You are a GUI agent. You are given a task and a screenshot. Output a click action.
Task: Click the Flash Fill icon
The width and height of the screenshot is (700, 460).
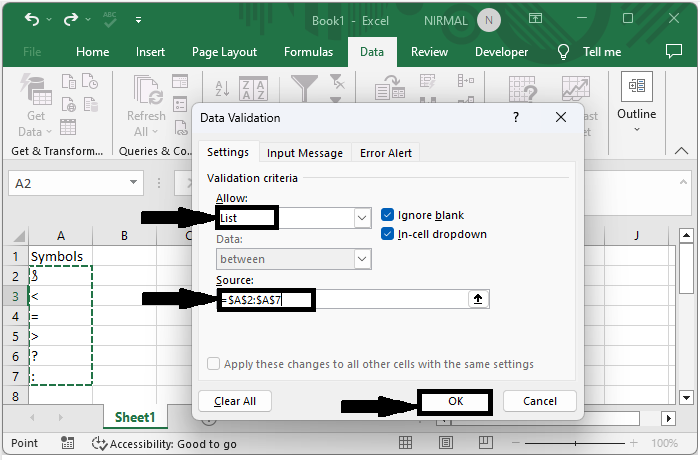click(x=427, y=82)
